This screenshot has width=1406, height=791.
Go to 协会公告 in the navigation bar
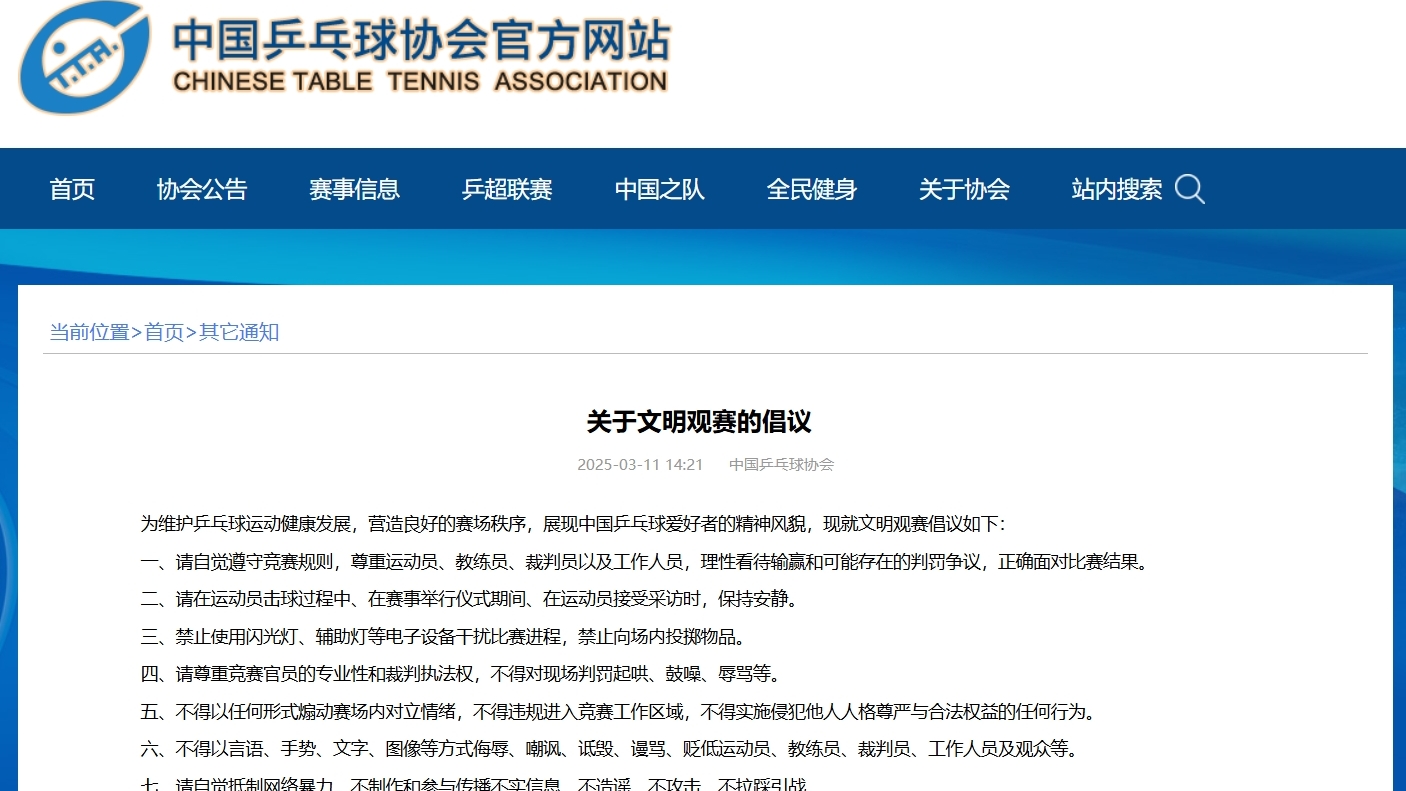[202, 189]
